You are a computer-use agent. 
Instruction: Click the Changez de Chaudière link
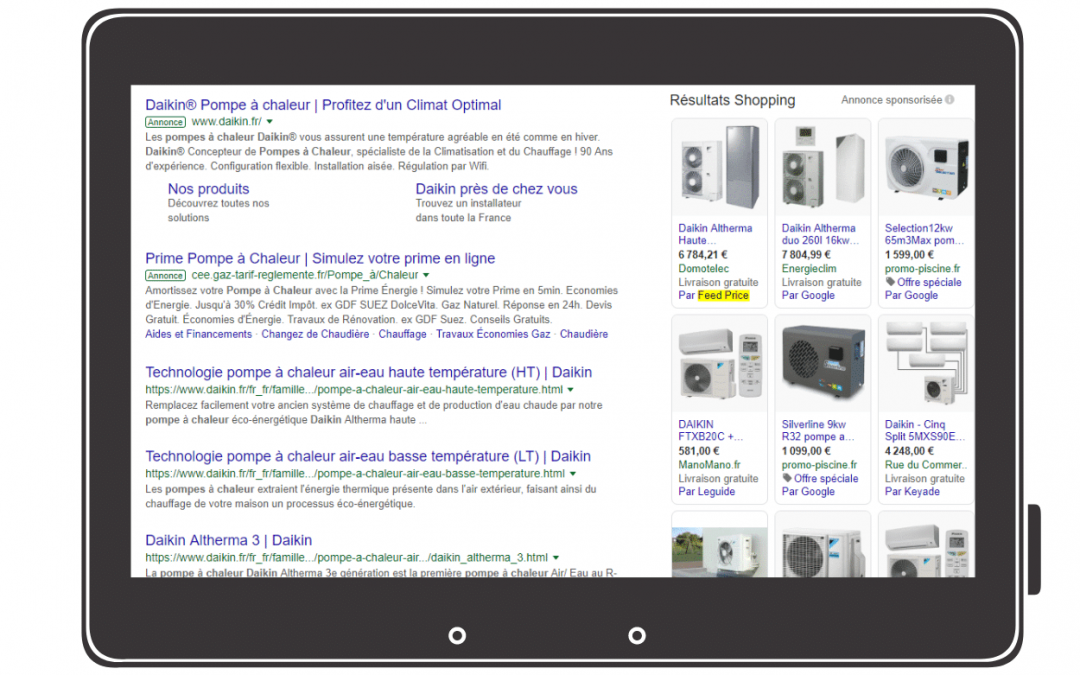coord(315,334)
